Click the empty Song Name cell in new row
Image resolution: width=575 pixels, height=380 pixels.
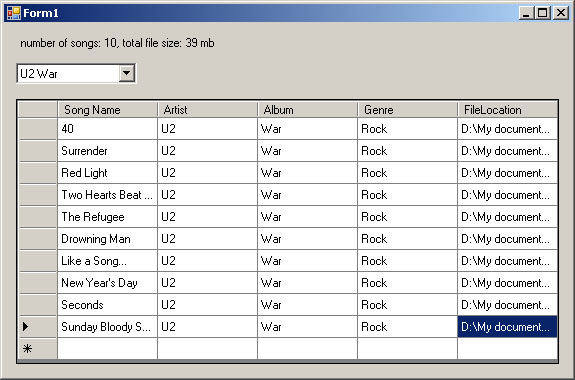(107, 348)
